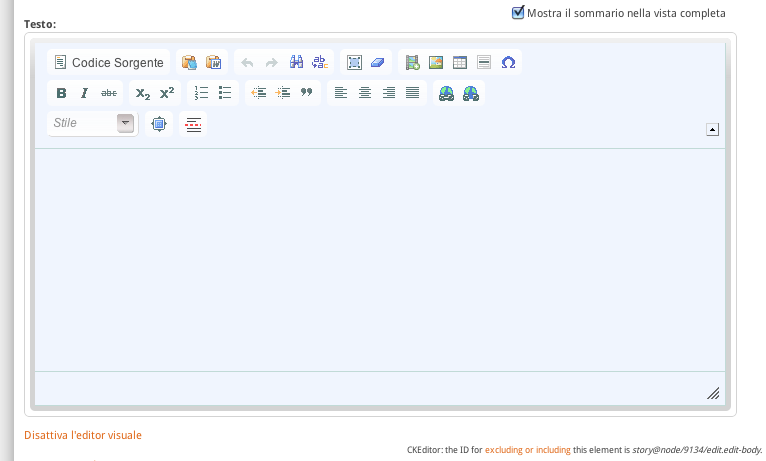This screenshot has width=766, height=461.
Task: Open the Replace text tool
Action: 320,62
